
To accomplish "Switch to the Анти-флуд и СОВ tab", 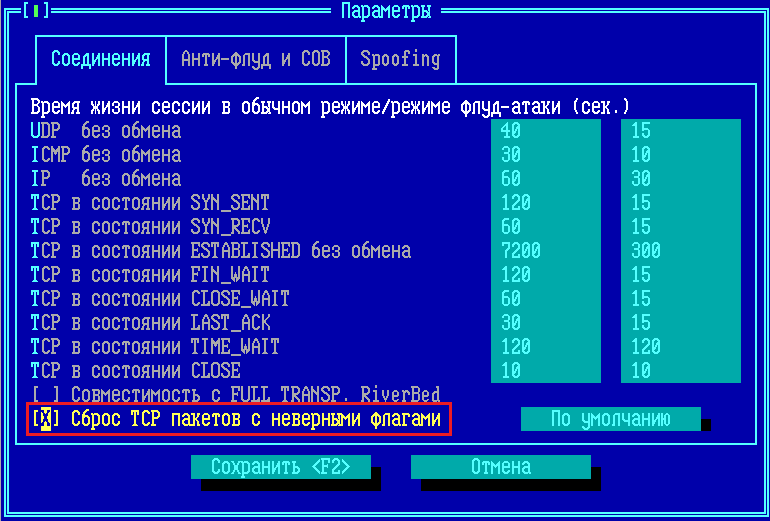I will [x=254, y=59].
